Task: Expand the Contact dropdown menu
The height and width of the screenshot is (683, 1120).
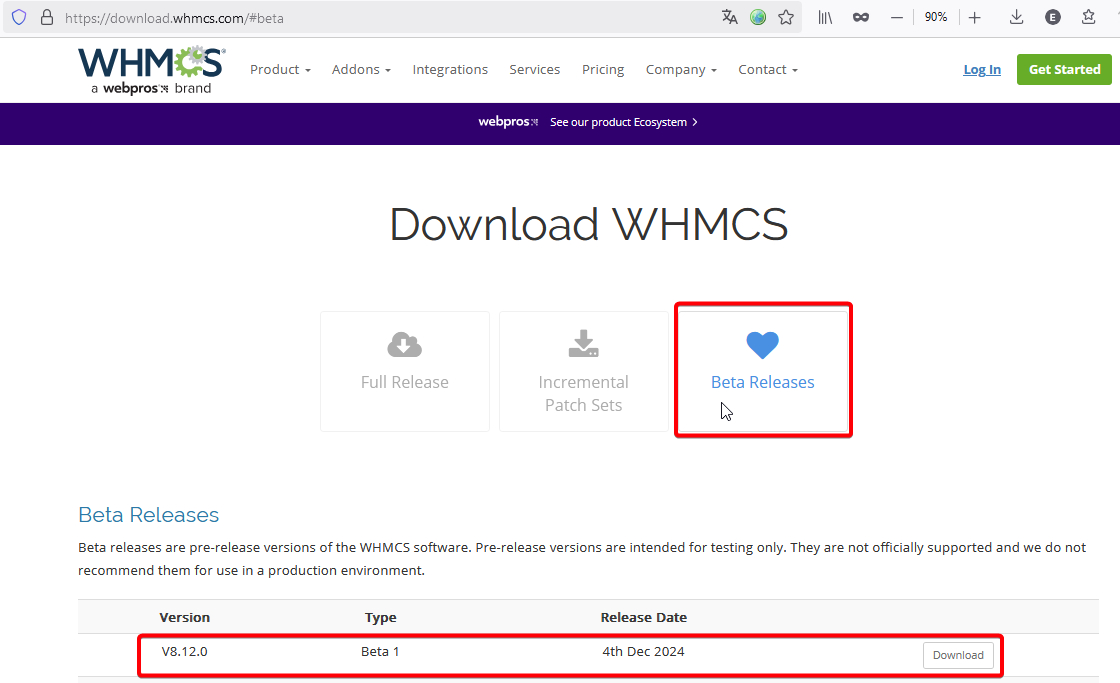Action: [x=768, y=69]
